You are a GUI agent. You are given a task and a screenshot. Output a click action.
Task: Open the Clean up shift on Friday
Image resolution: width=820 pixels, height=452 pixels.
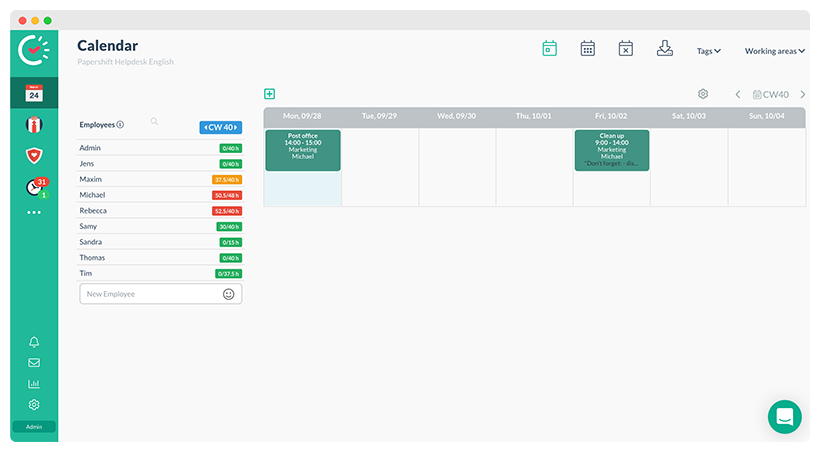tap(612, 150)
